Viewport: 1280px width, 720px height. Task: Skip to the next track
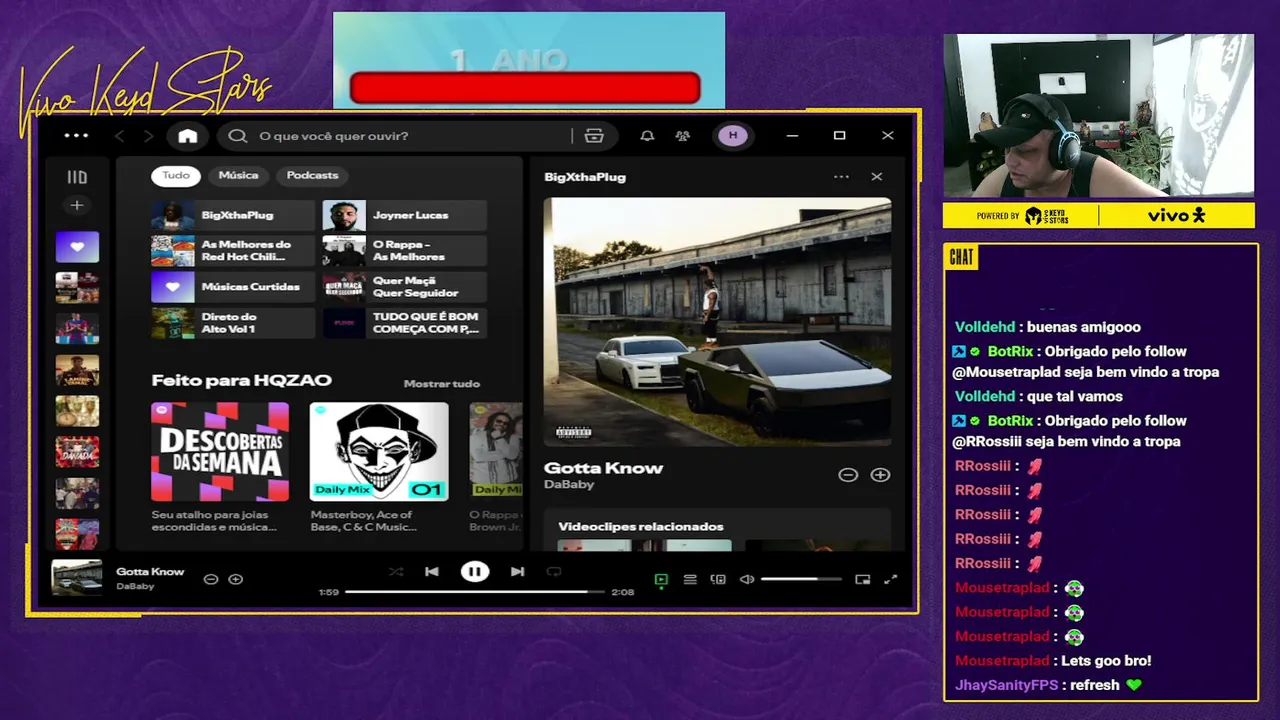(x=517, y=572)
